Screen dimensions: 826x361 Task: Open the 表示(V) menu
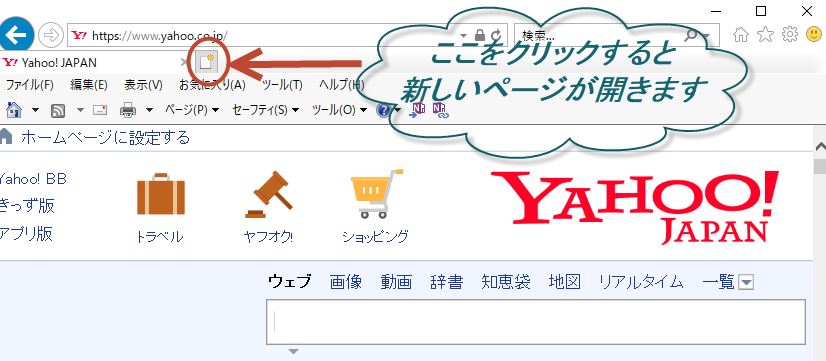tap(143, 84)
